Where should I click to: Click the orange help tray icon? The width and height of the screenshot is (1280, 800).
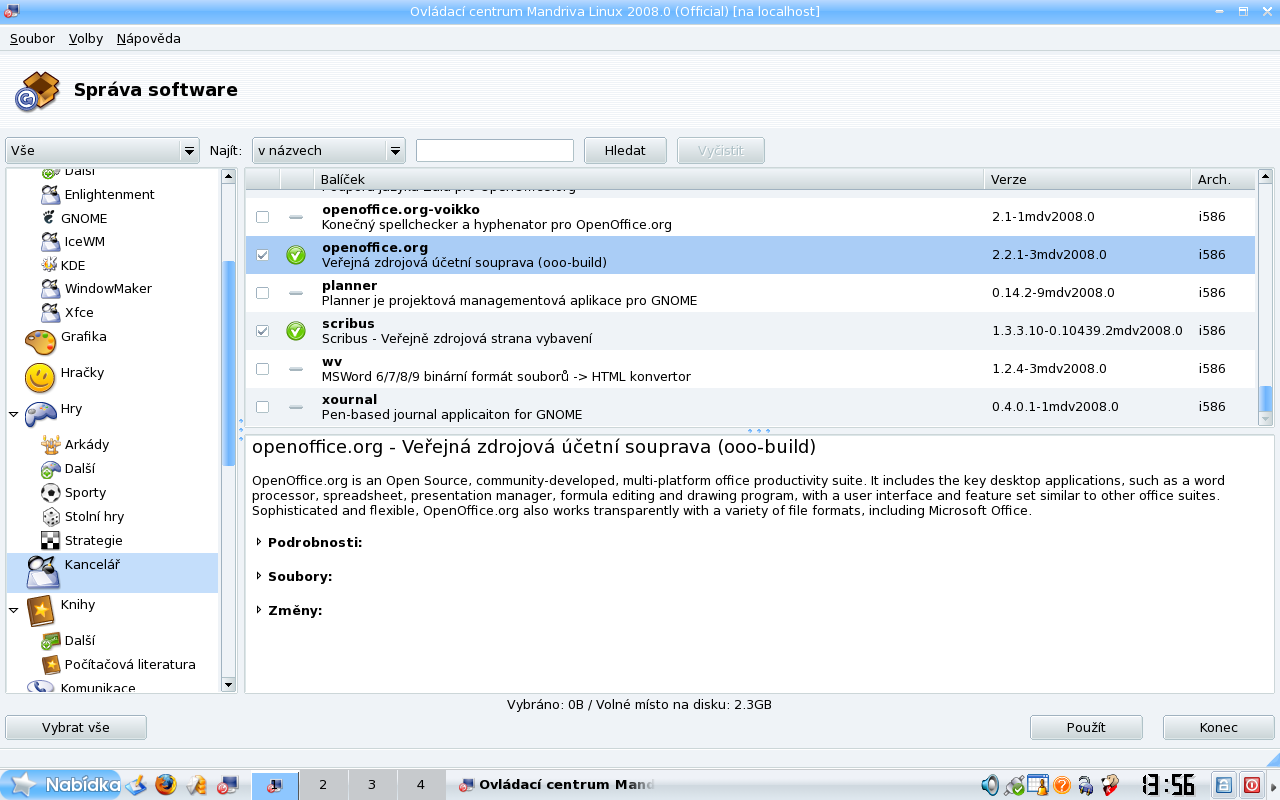tap(1062, 786)
